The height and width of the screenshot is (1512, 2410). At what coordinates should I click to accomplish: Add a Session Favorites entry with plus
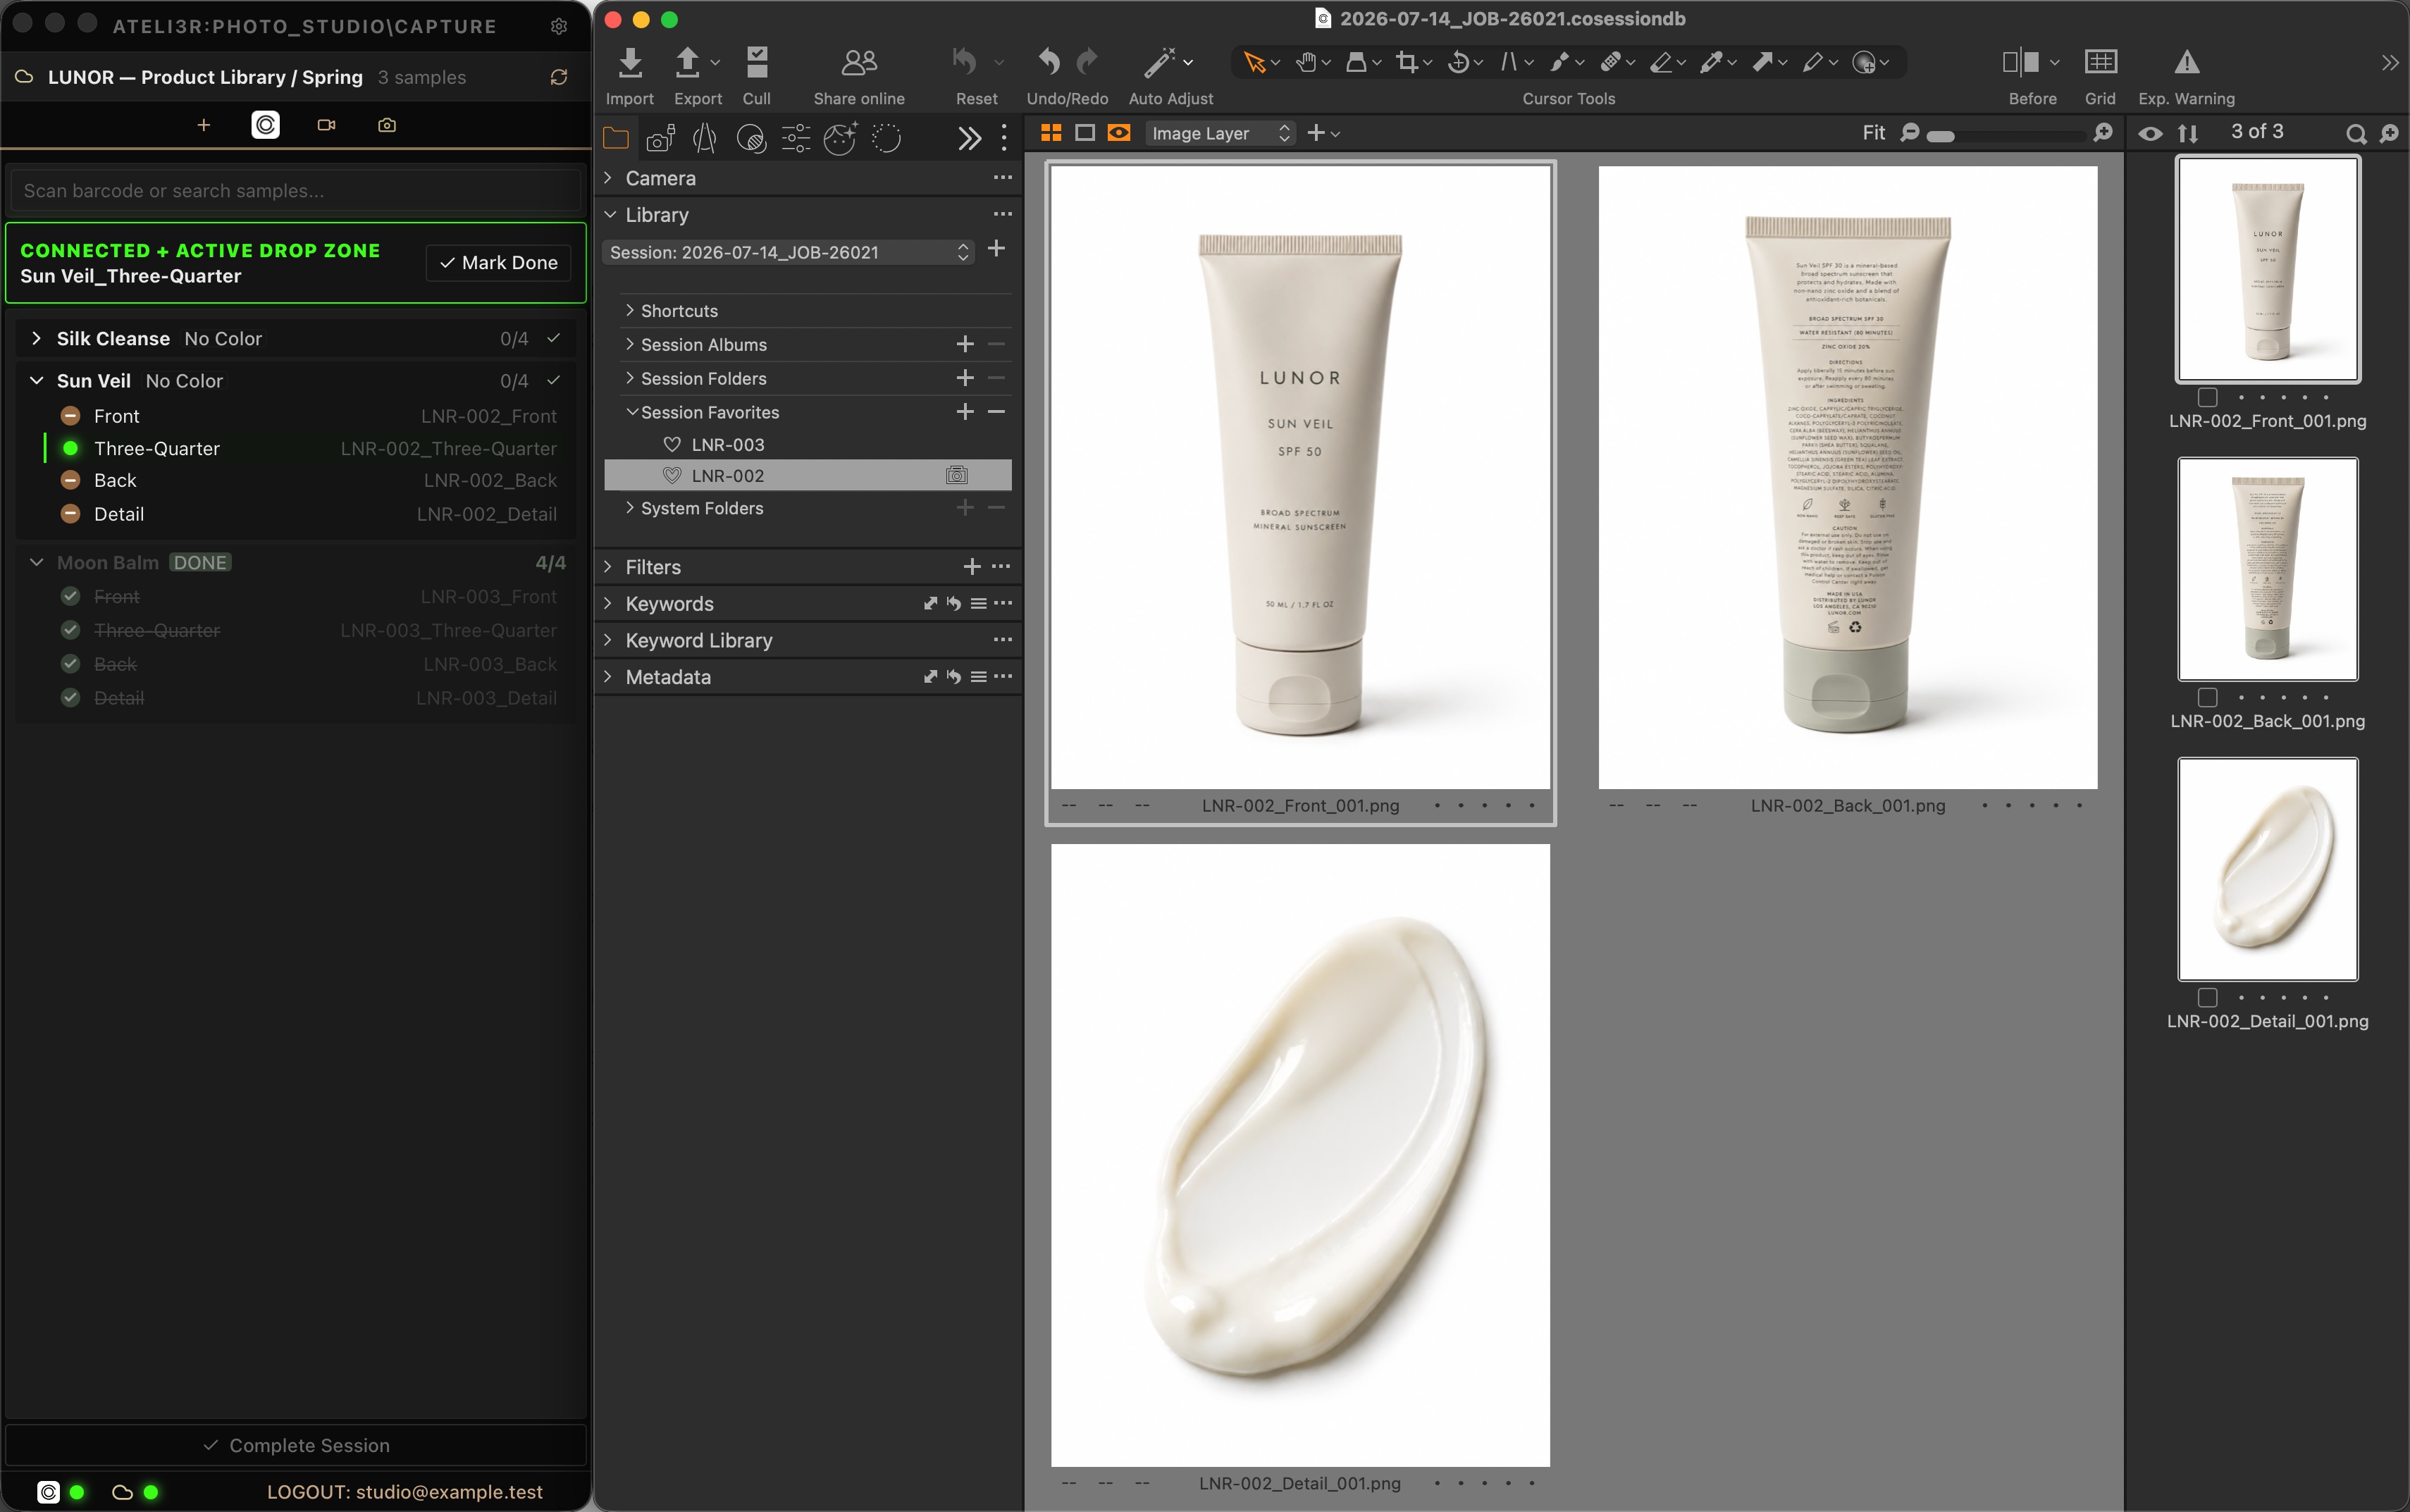point(964,412)
